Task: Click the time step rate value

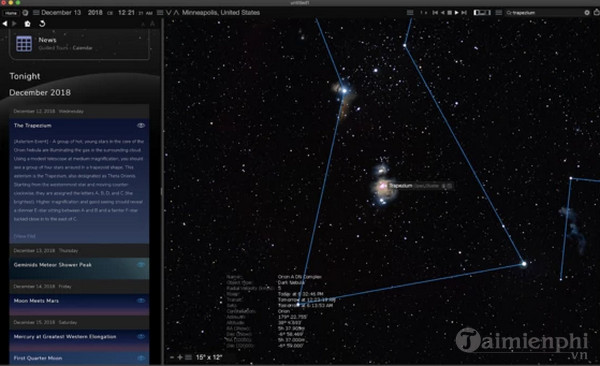Action: [x=424, y=13]
